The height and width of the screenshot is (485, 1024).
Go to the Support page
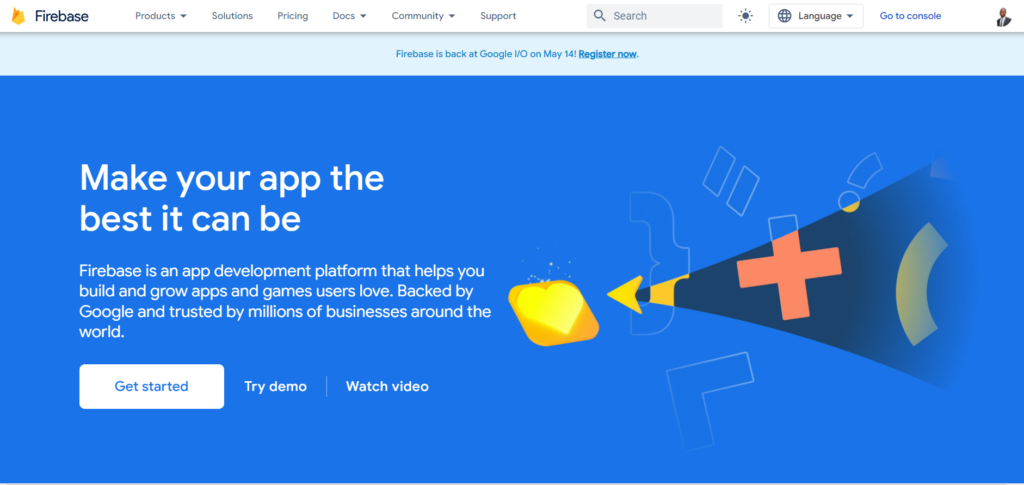pos(498,16)
